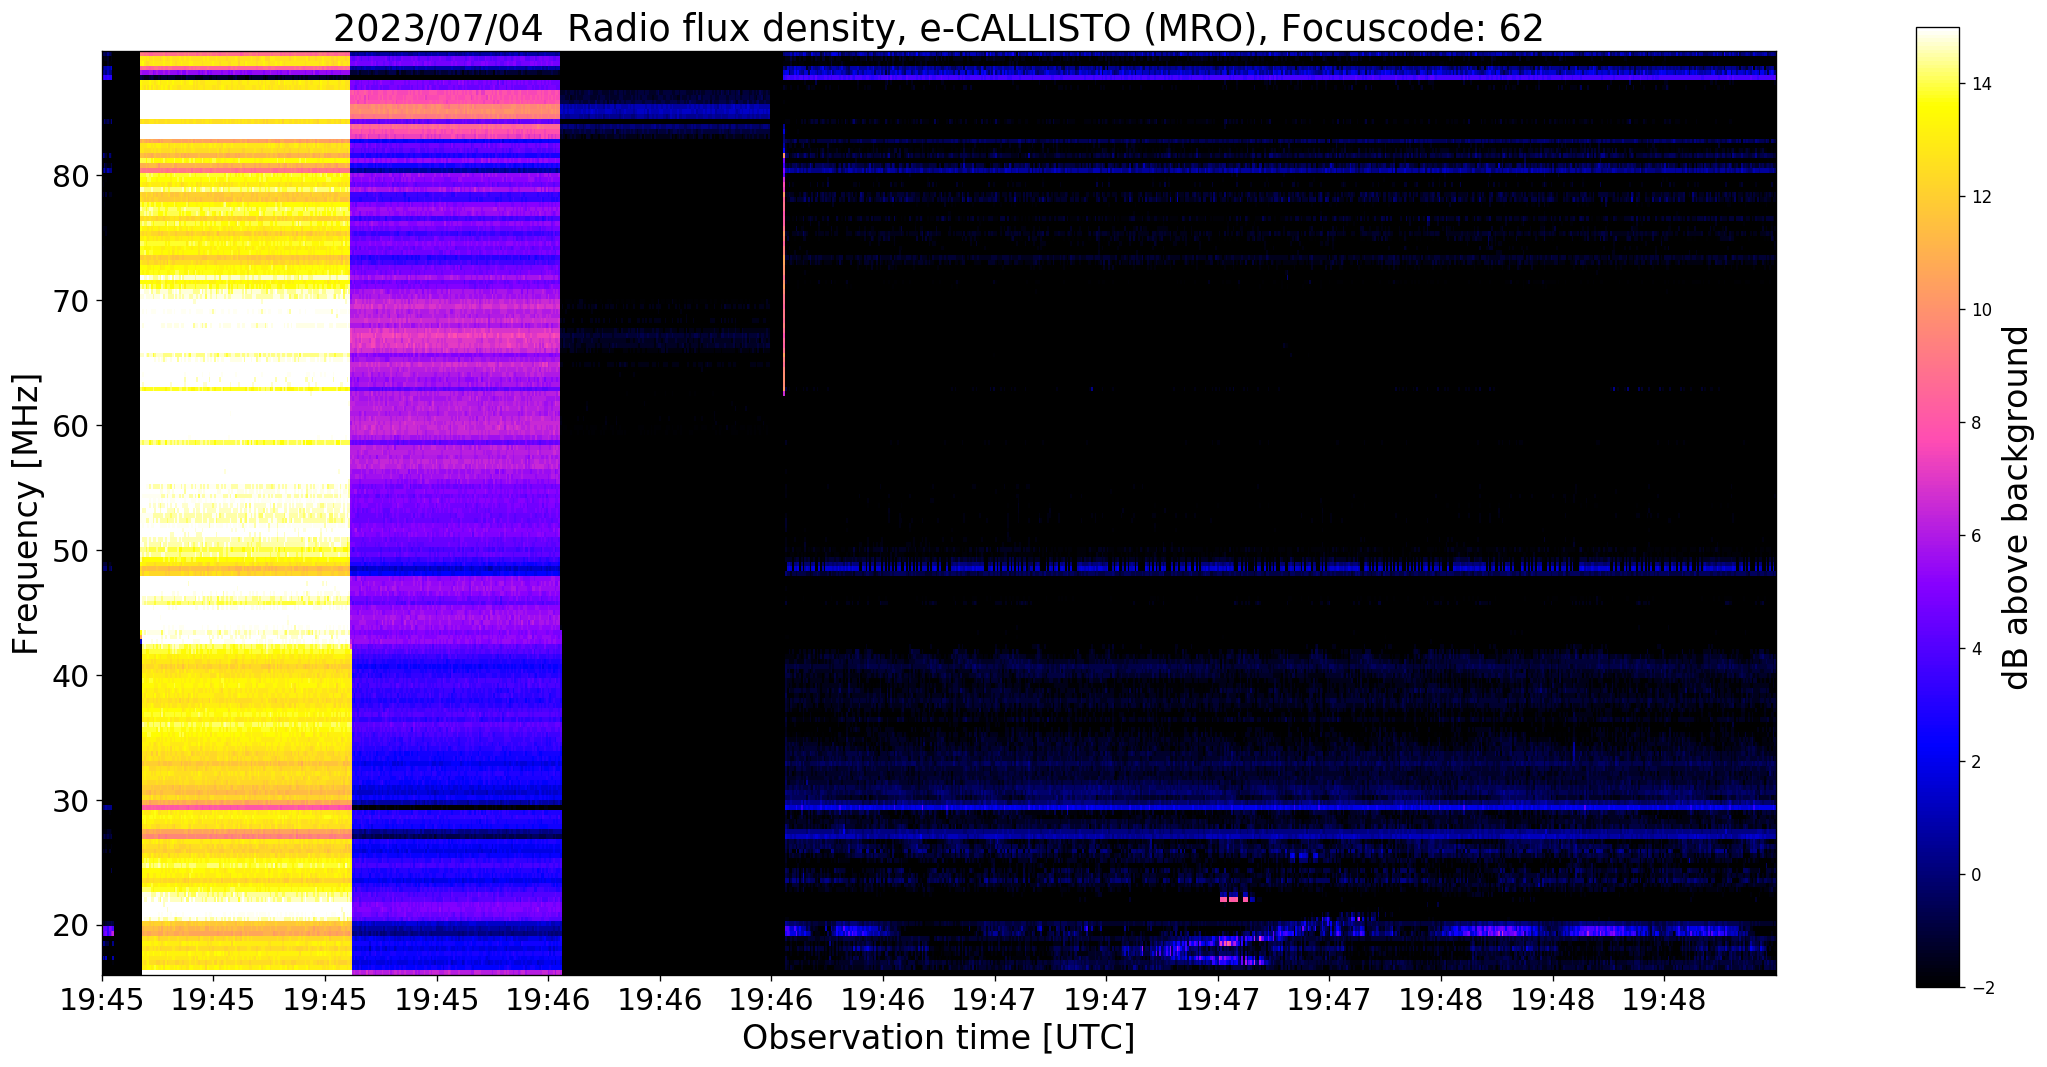Click the 60 tick on the frequency axis
Screen dimensions: 2047x1067
coord(71,426)
